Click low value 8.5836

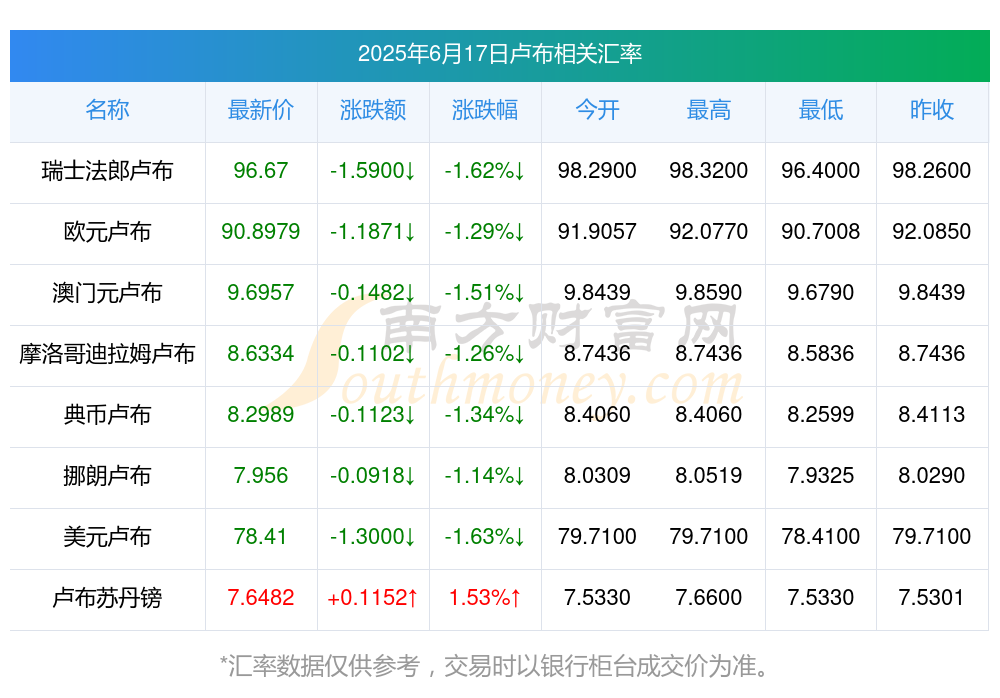pos(821,353)
